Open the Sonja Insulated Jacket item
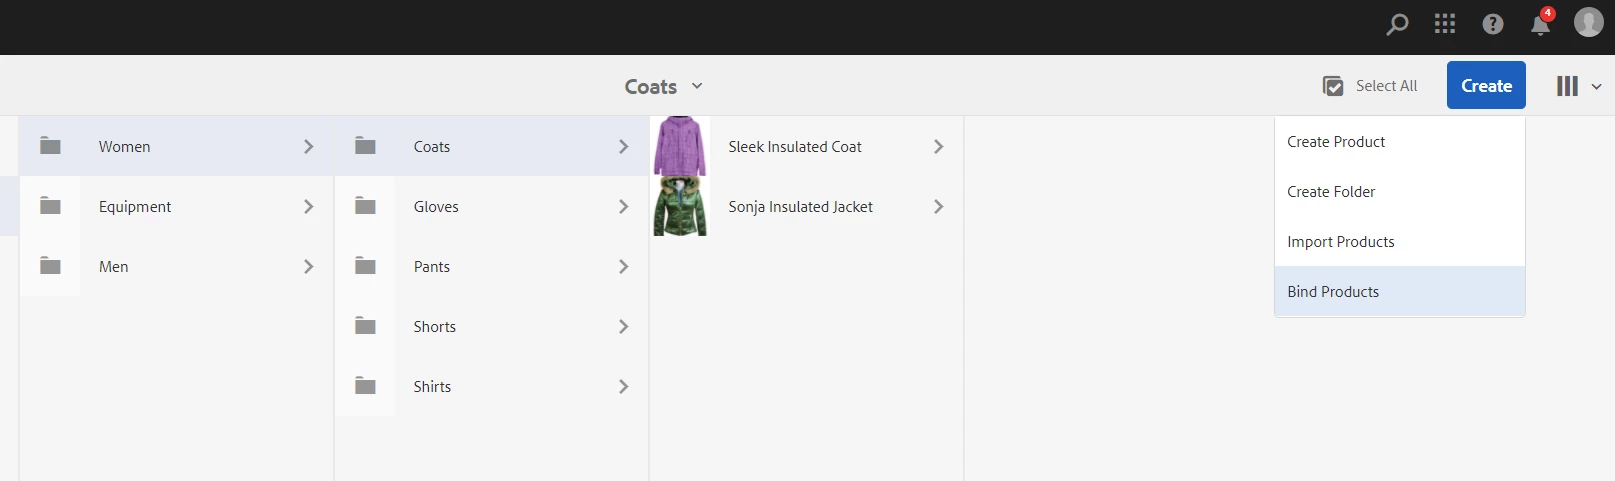The height and width of the screenshot is (481, 1615). [x=800, y=206]
